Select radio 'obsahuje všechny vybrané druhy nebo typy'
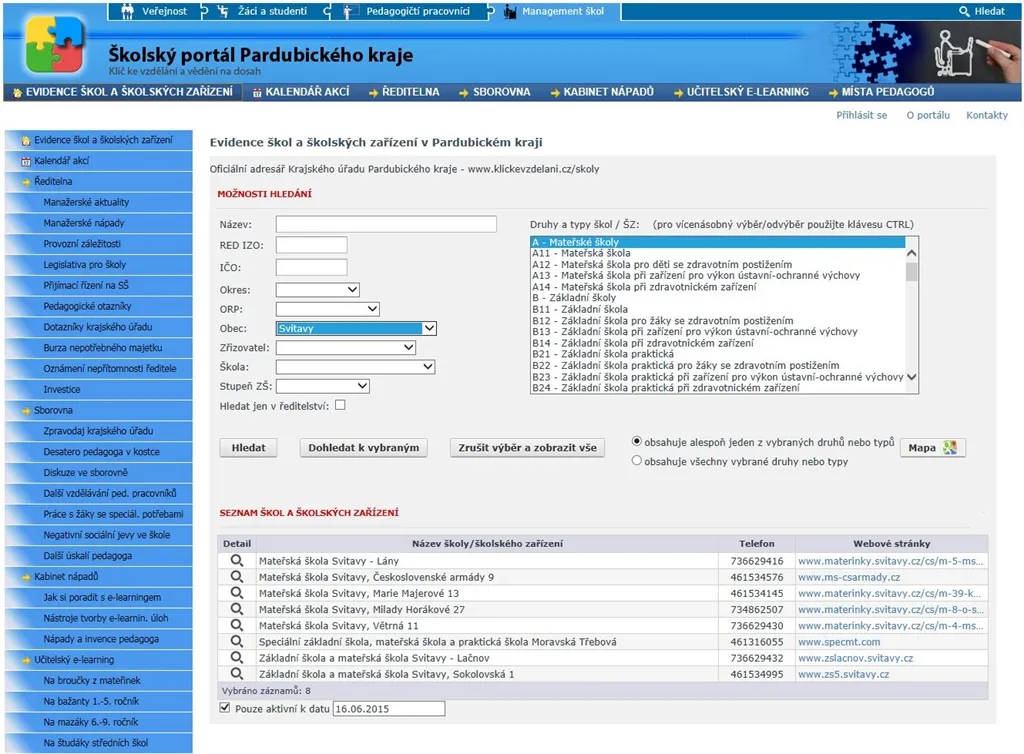The height and width of the screenshot is (754, 1024). 637,460
